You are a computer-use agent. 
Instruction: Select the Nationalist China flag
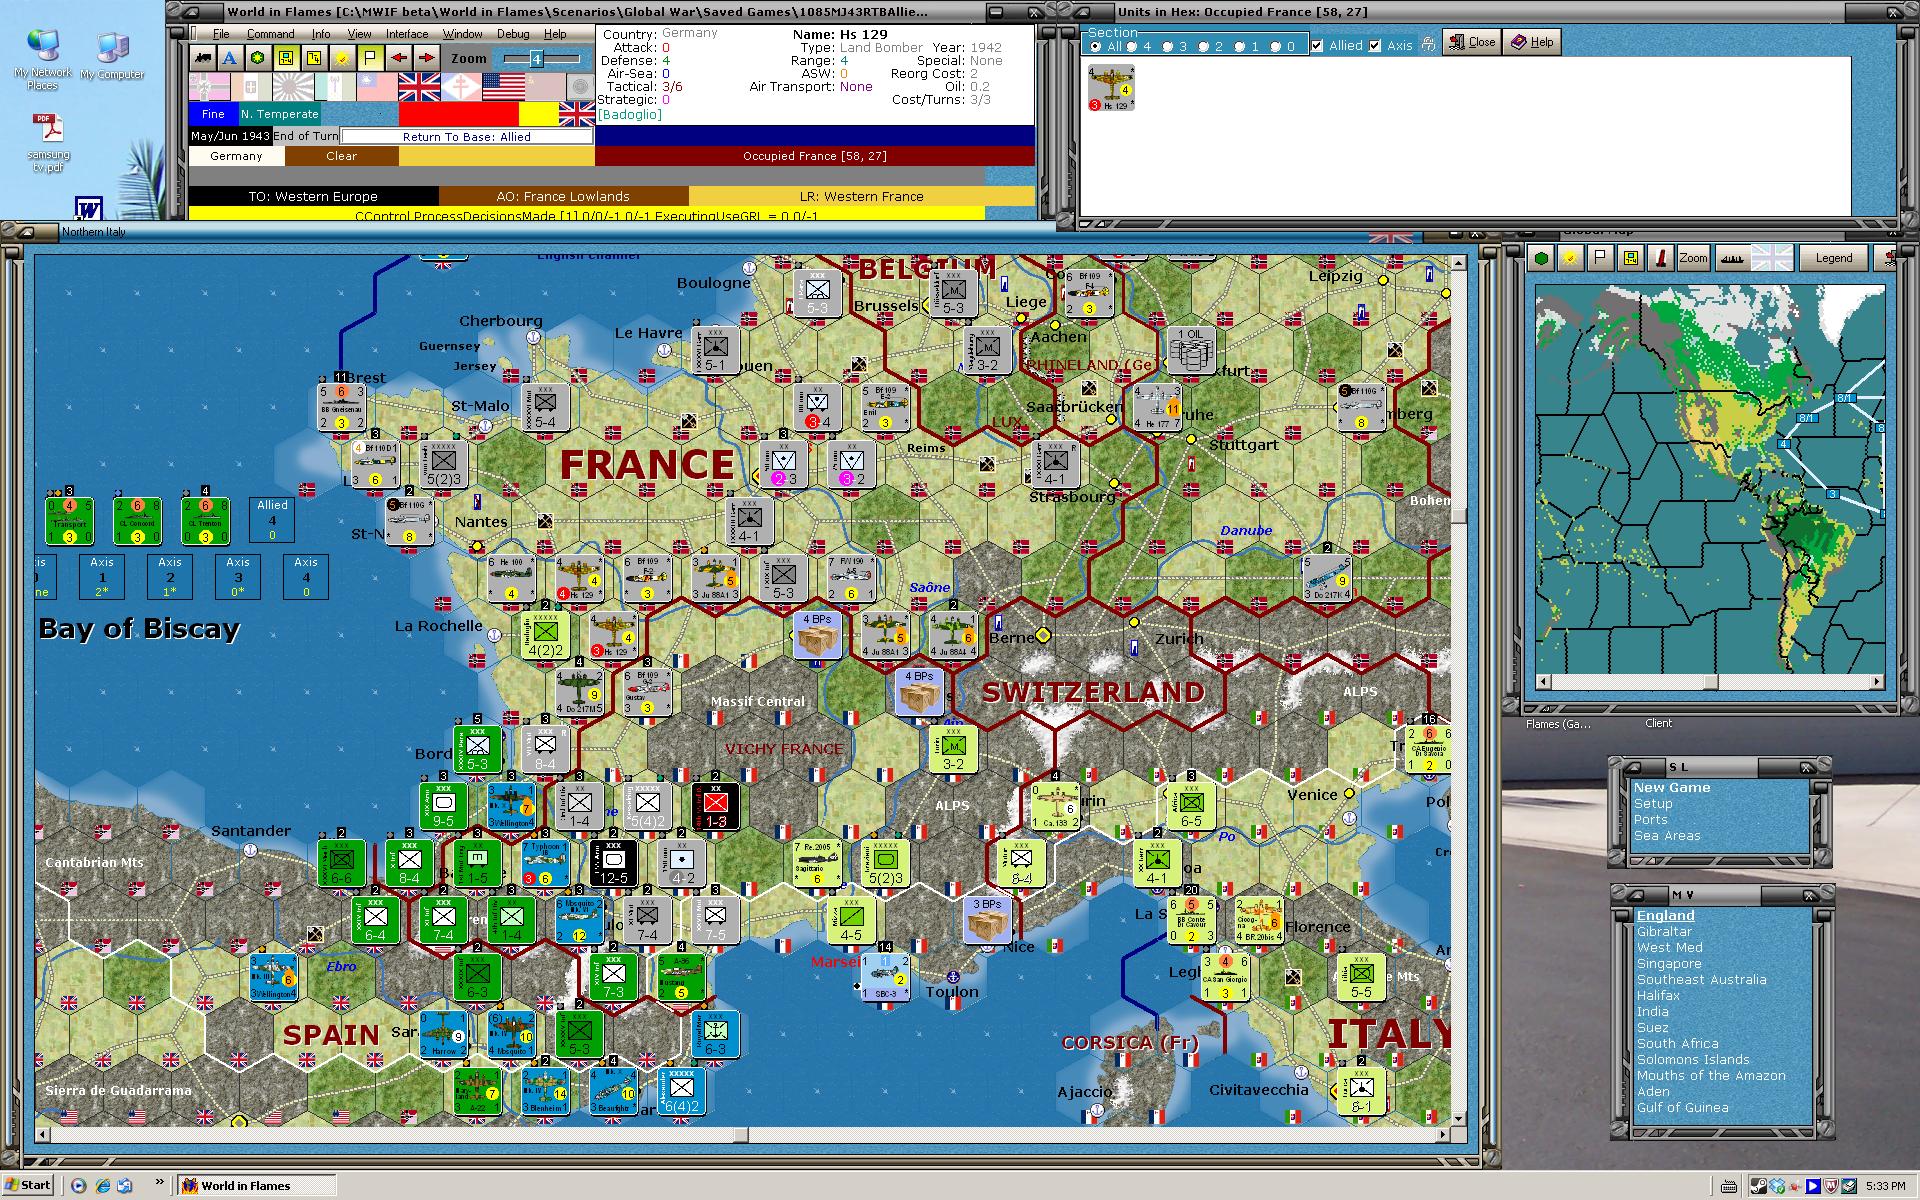377,87
